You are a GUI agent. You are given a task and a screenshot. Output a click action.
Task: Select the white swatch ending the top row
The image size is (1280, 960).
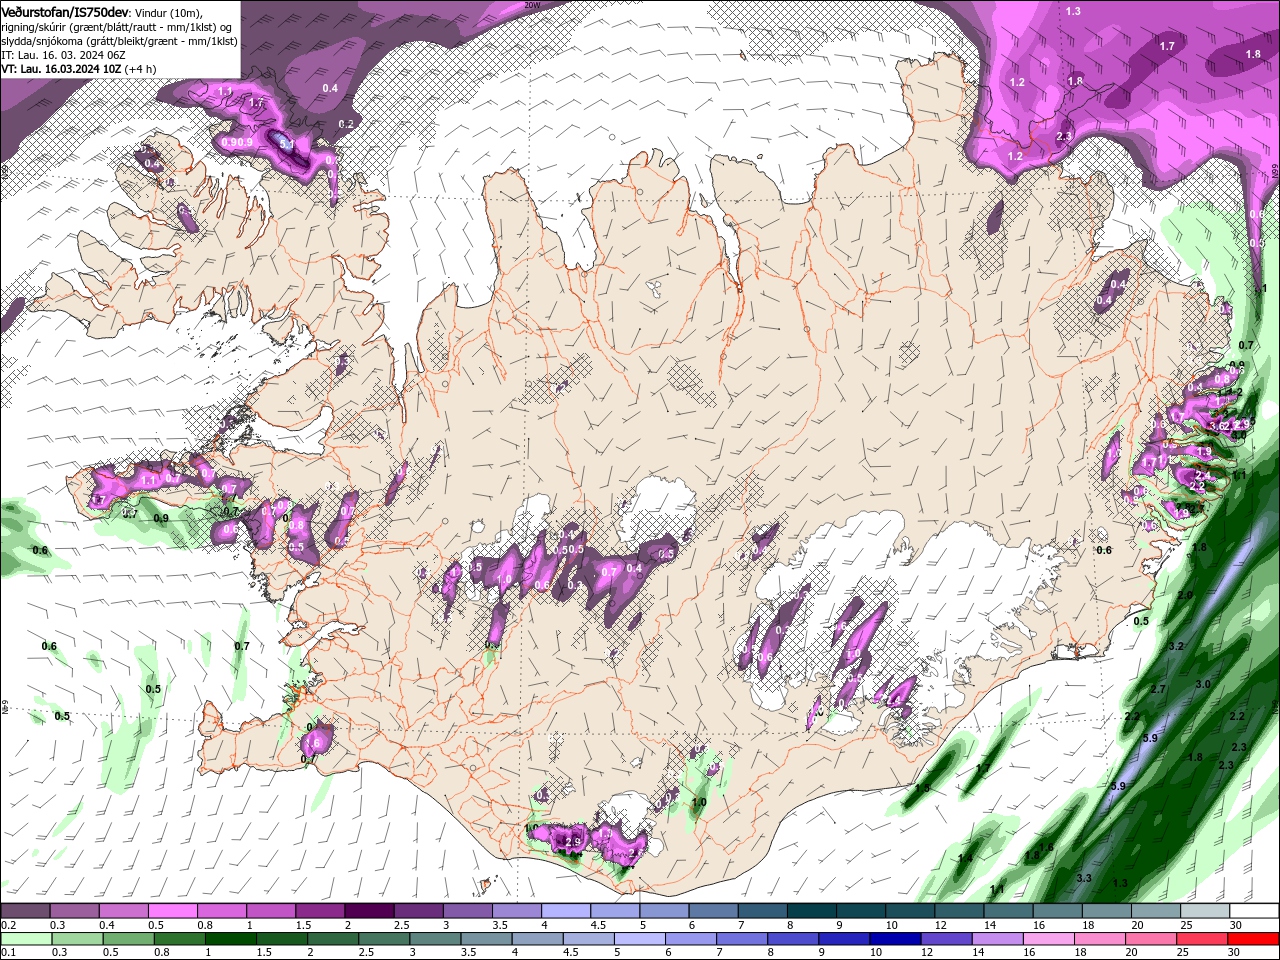(1255, 911)
